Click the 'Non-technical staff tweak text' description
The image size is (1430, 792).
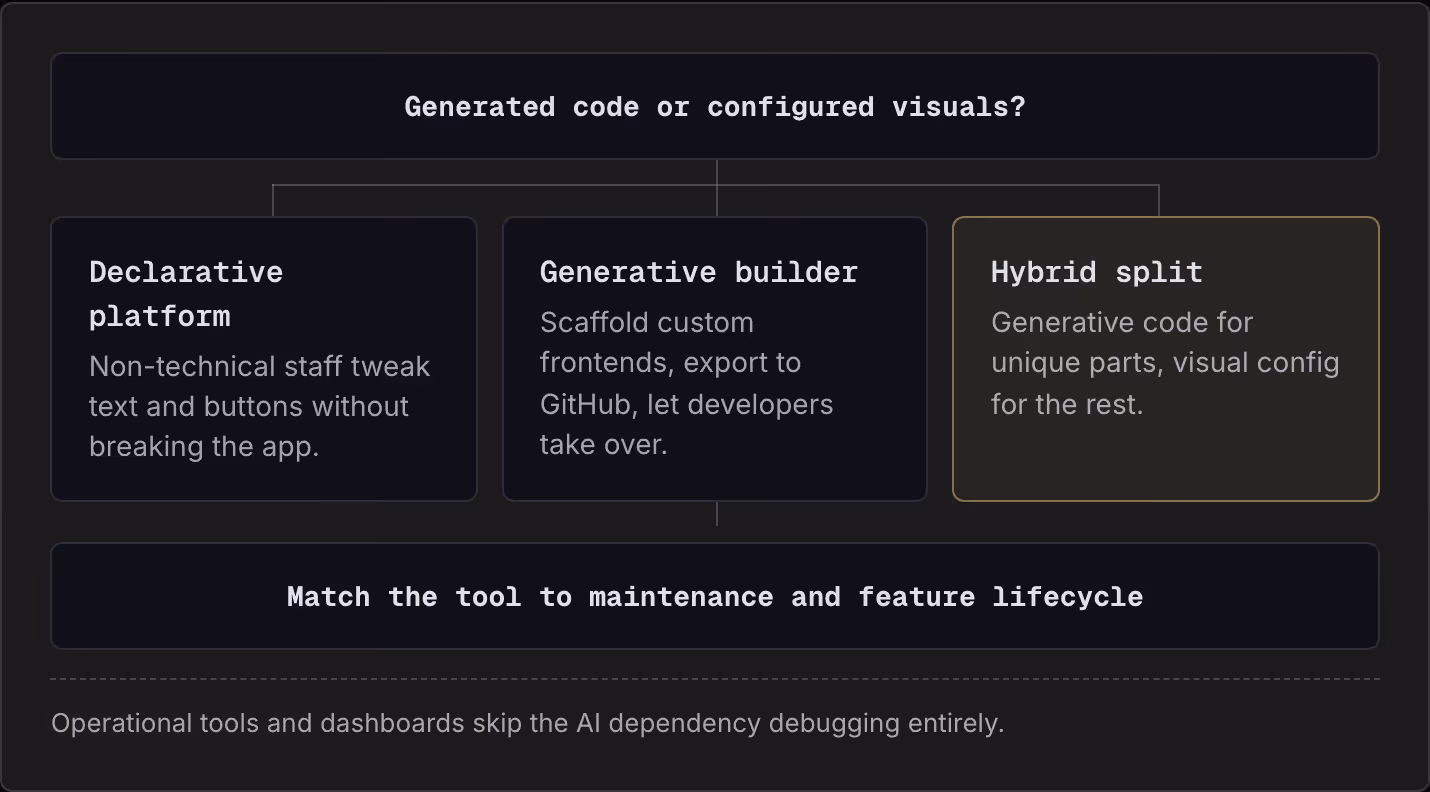pos(259,406)
